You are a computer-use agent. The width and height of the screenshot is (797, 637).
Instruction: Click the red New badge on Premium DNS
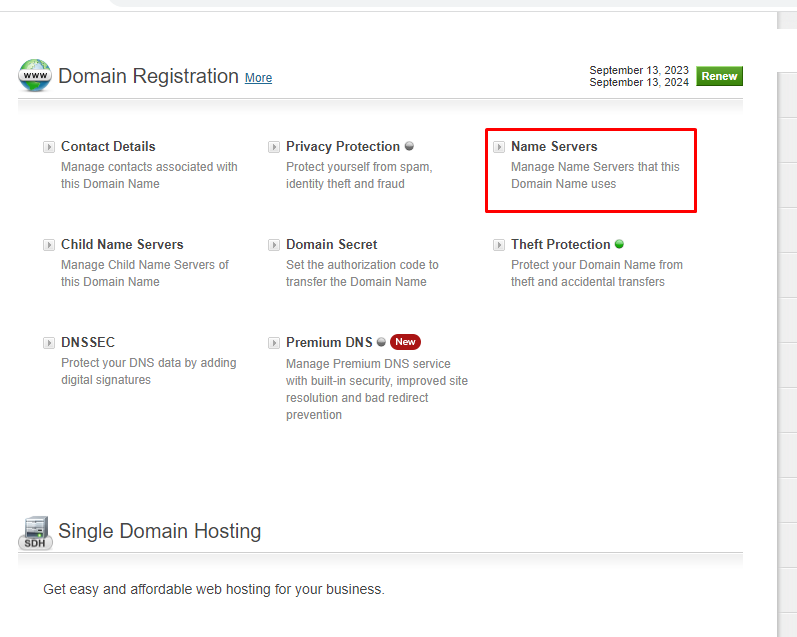[x=405, y=342]
